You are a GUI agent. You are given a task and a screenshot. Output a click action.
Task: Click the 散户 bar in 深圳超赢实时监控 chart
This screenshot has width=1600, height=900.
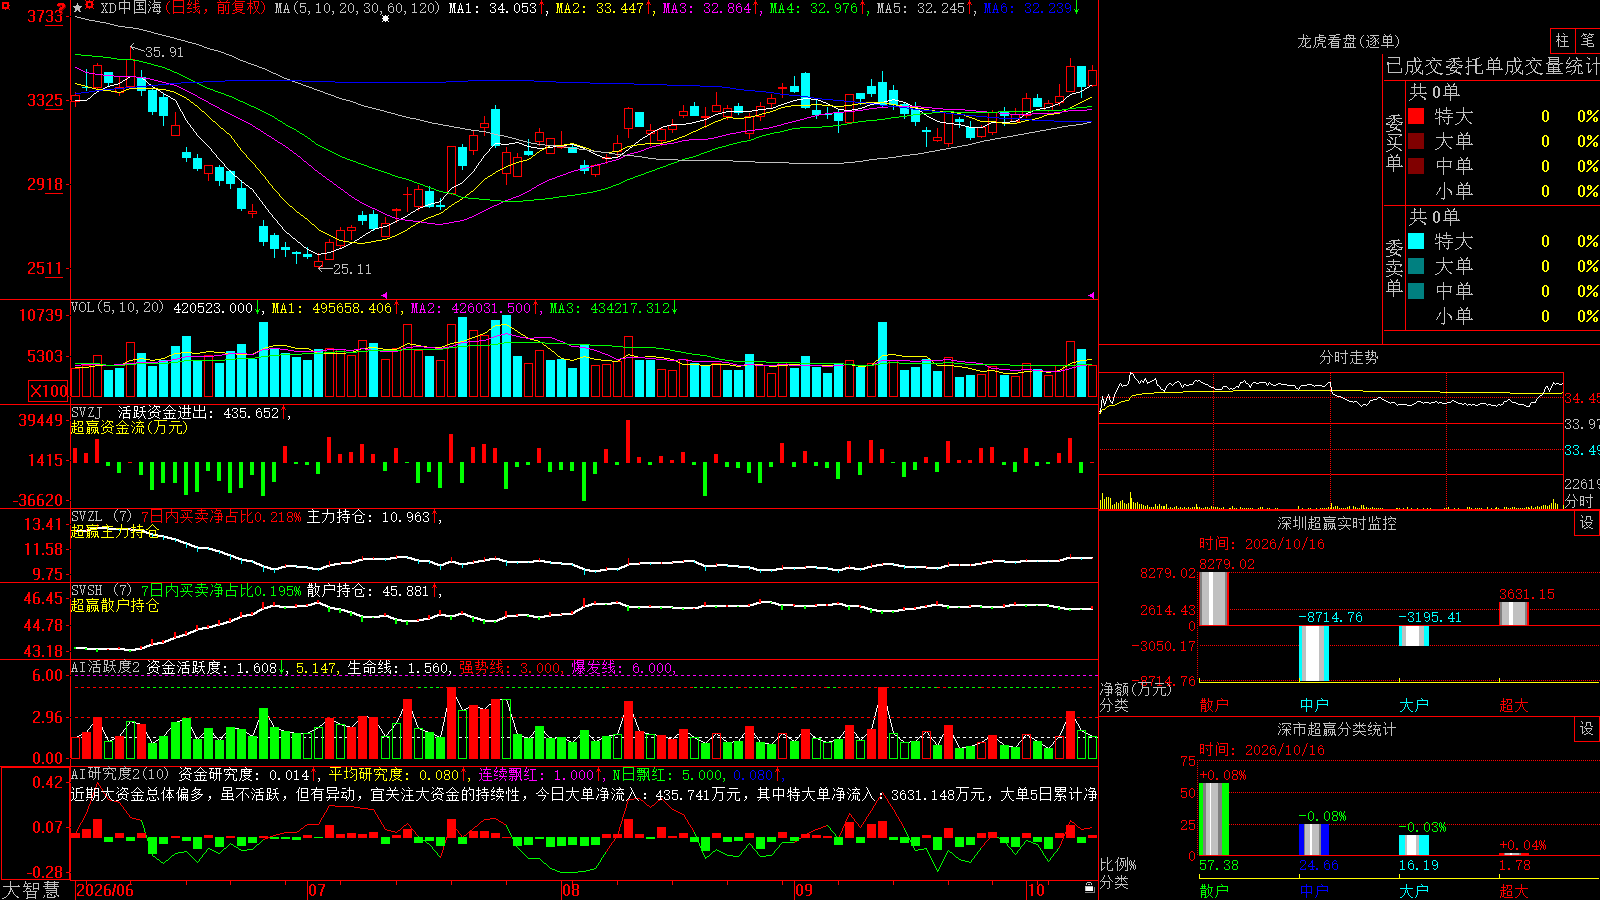coord(1214,599)
